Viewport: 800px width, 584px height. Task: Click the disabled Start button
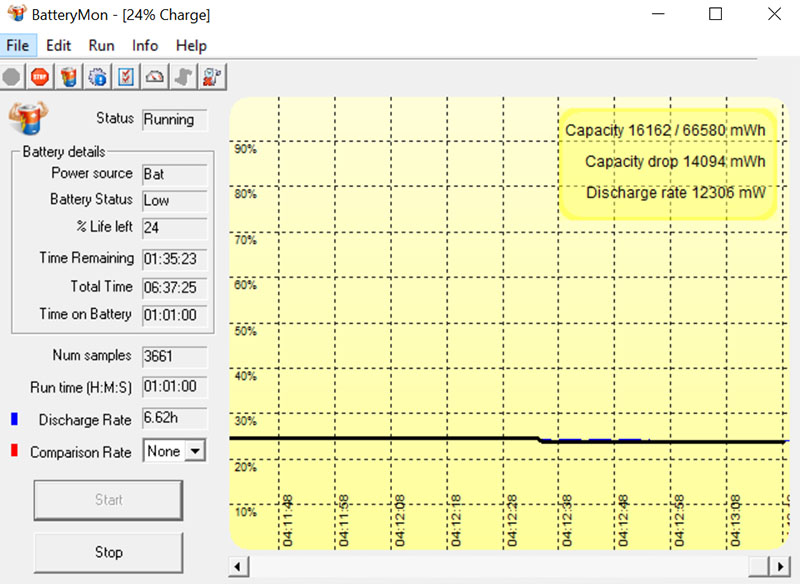tap(109, 500)
